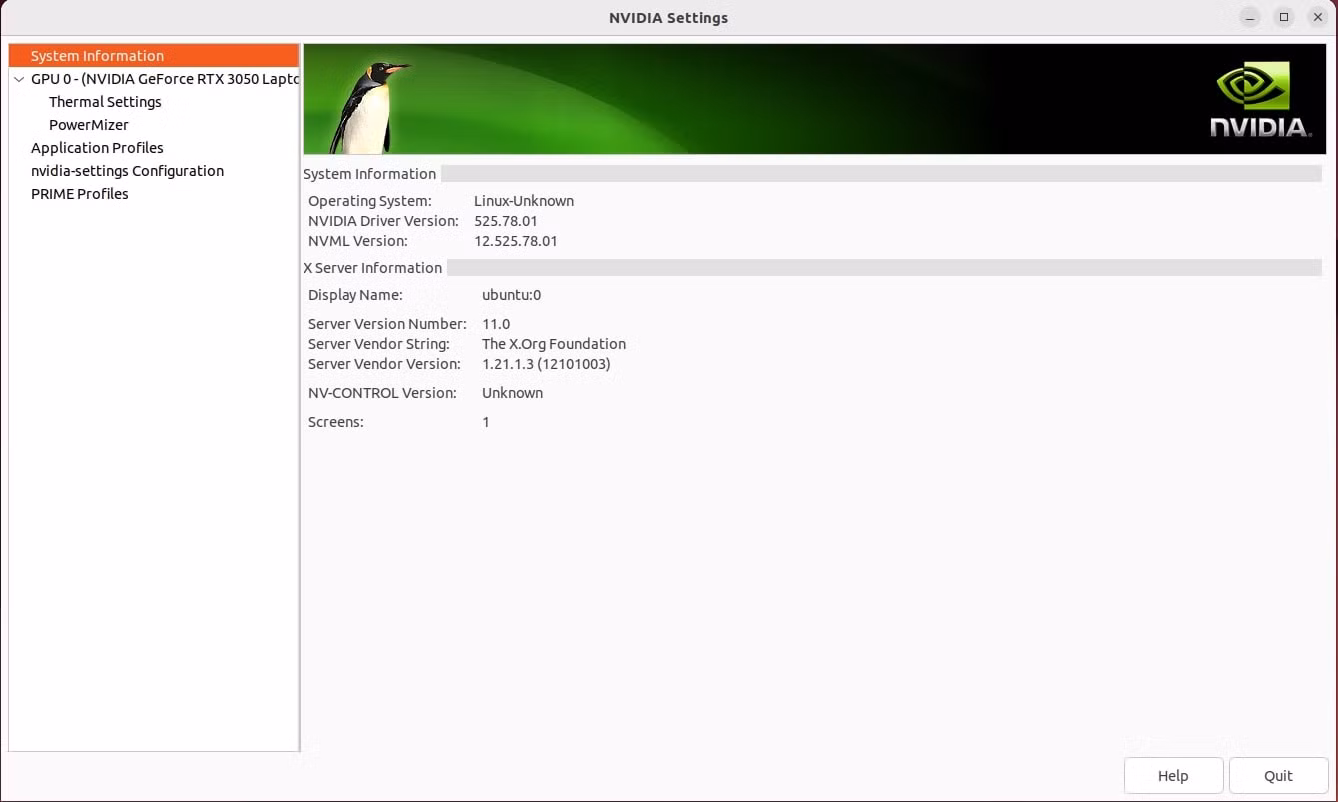Viewport: 1338px width, 802px height.
Task: Click the NVML Version label
Action: 358,241
